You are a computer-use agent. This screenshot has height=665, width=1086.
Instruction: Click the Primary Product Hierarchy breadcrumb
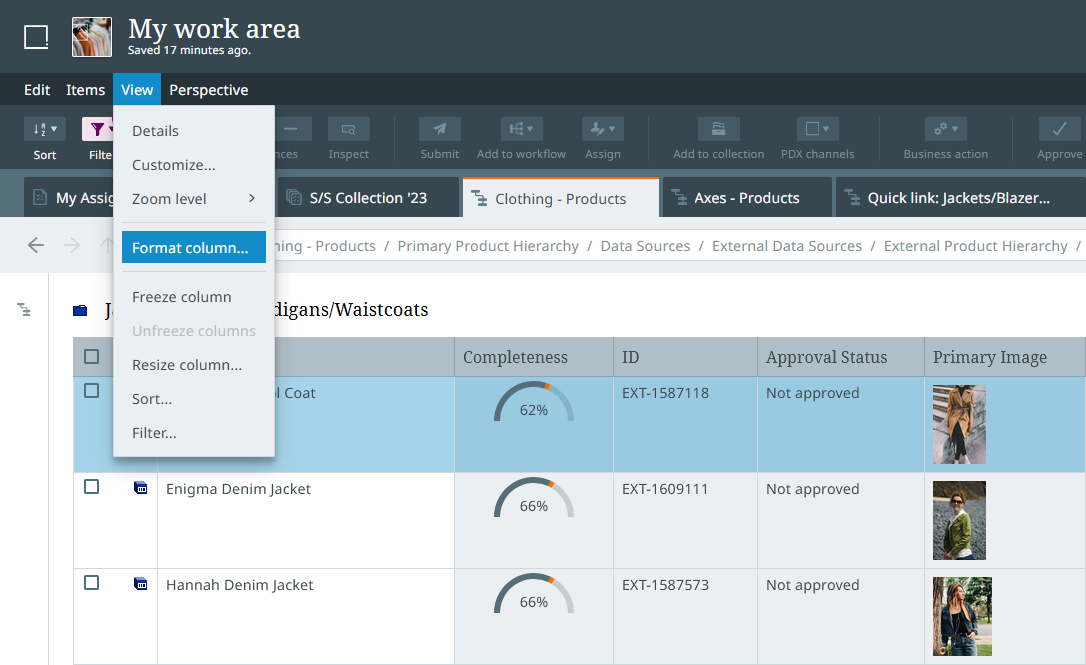488,246
